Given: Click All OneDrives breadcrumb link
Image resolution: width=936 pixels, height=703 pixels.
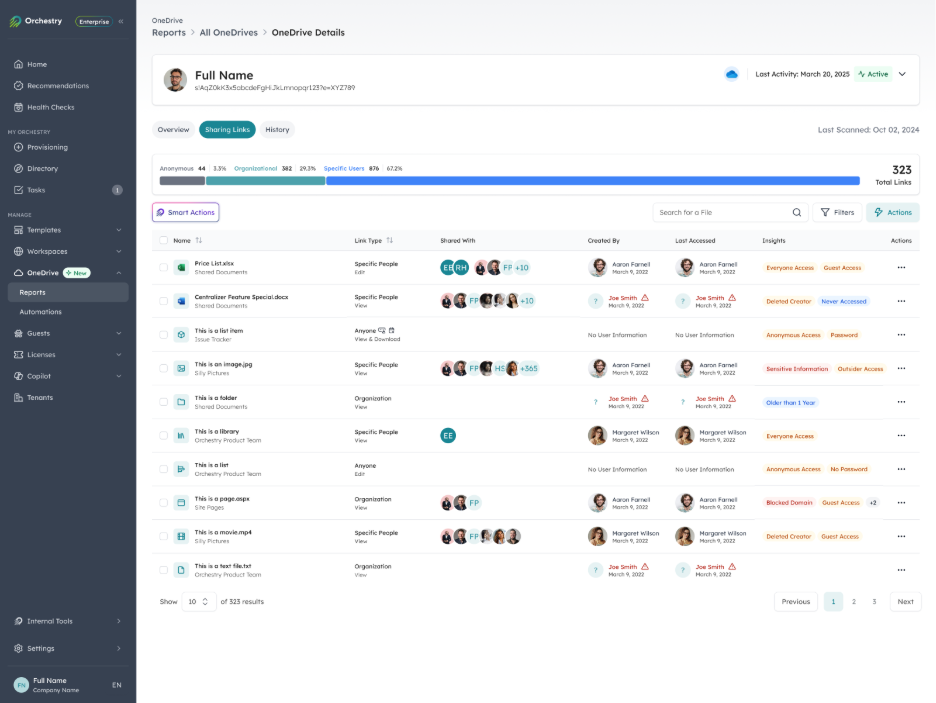Looking at the screenshot, I should (229, 33).
